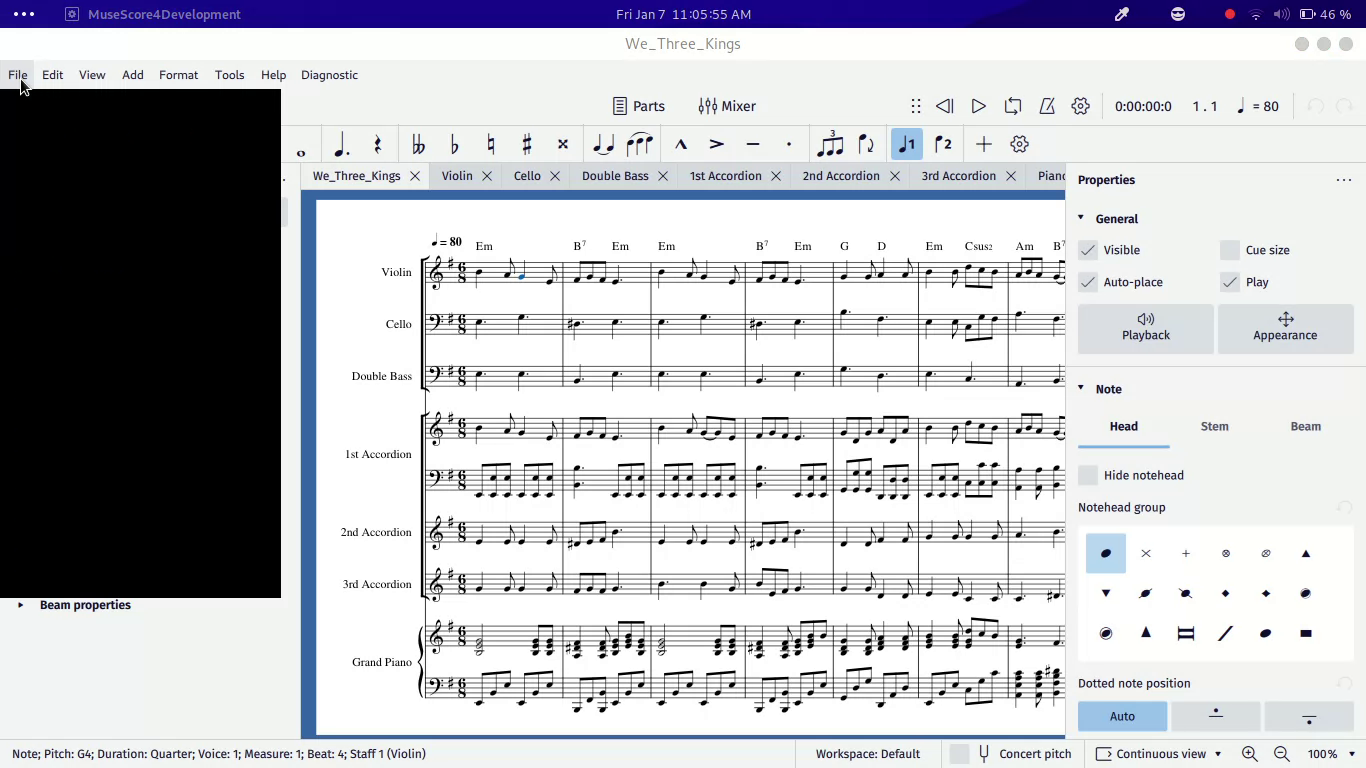
Task: Switch to the Violin part tab
Action: [457, 176]
